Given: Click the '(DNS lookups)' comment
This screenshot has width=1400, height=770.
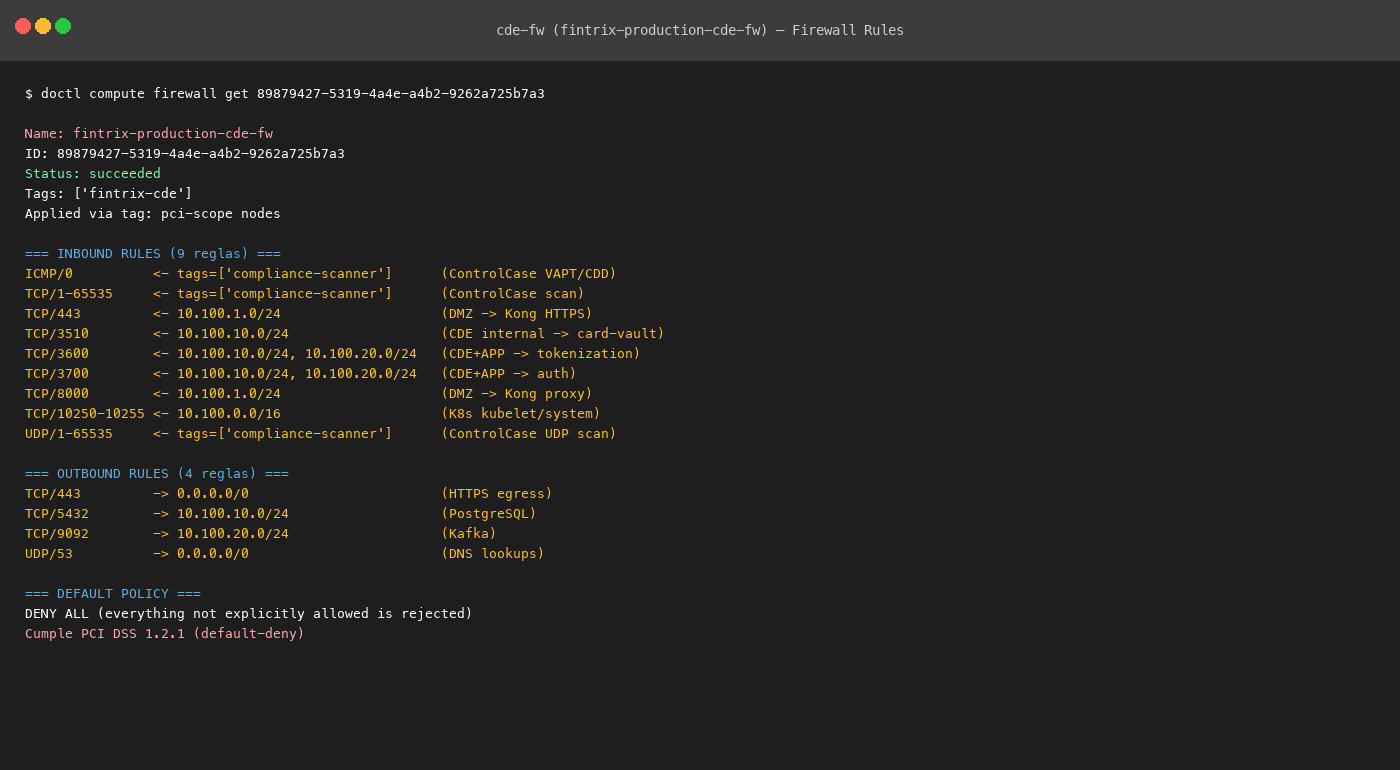Looking at the screenshot, I should click(493, 553).
